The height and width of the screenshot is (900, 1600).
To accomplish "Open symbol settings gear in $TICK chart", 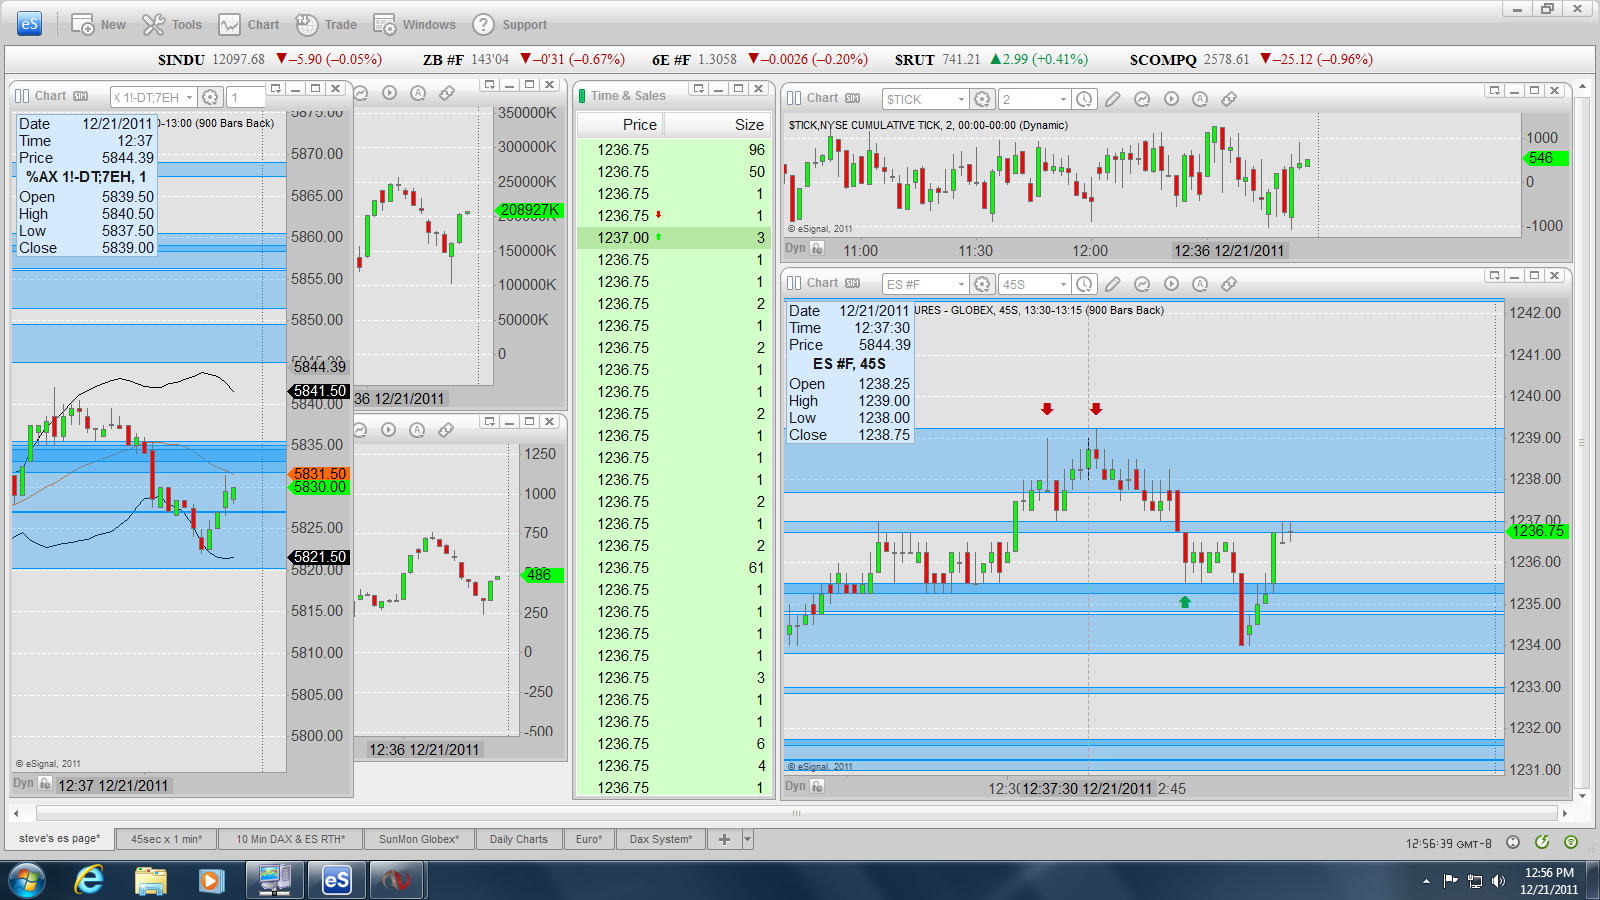I will click(x=982, y=99).
